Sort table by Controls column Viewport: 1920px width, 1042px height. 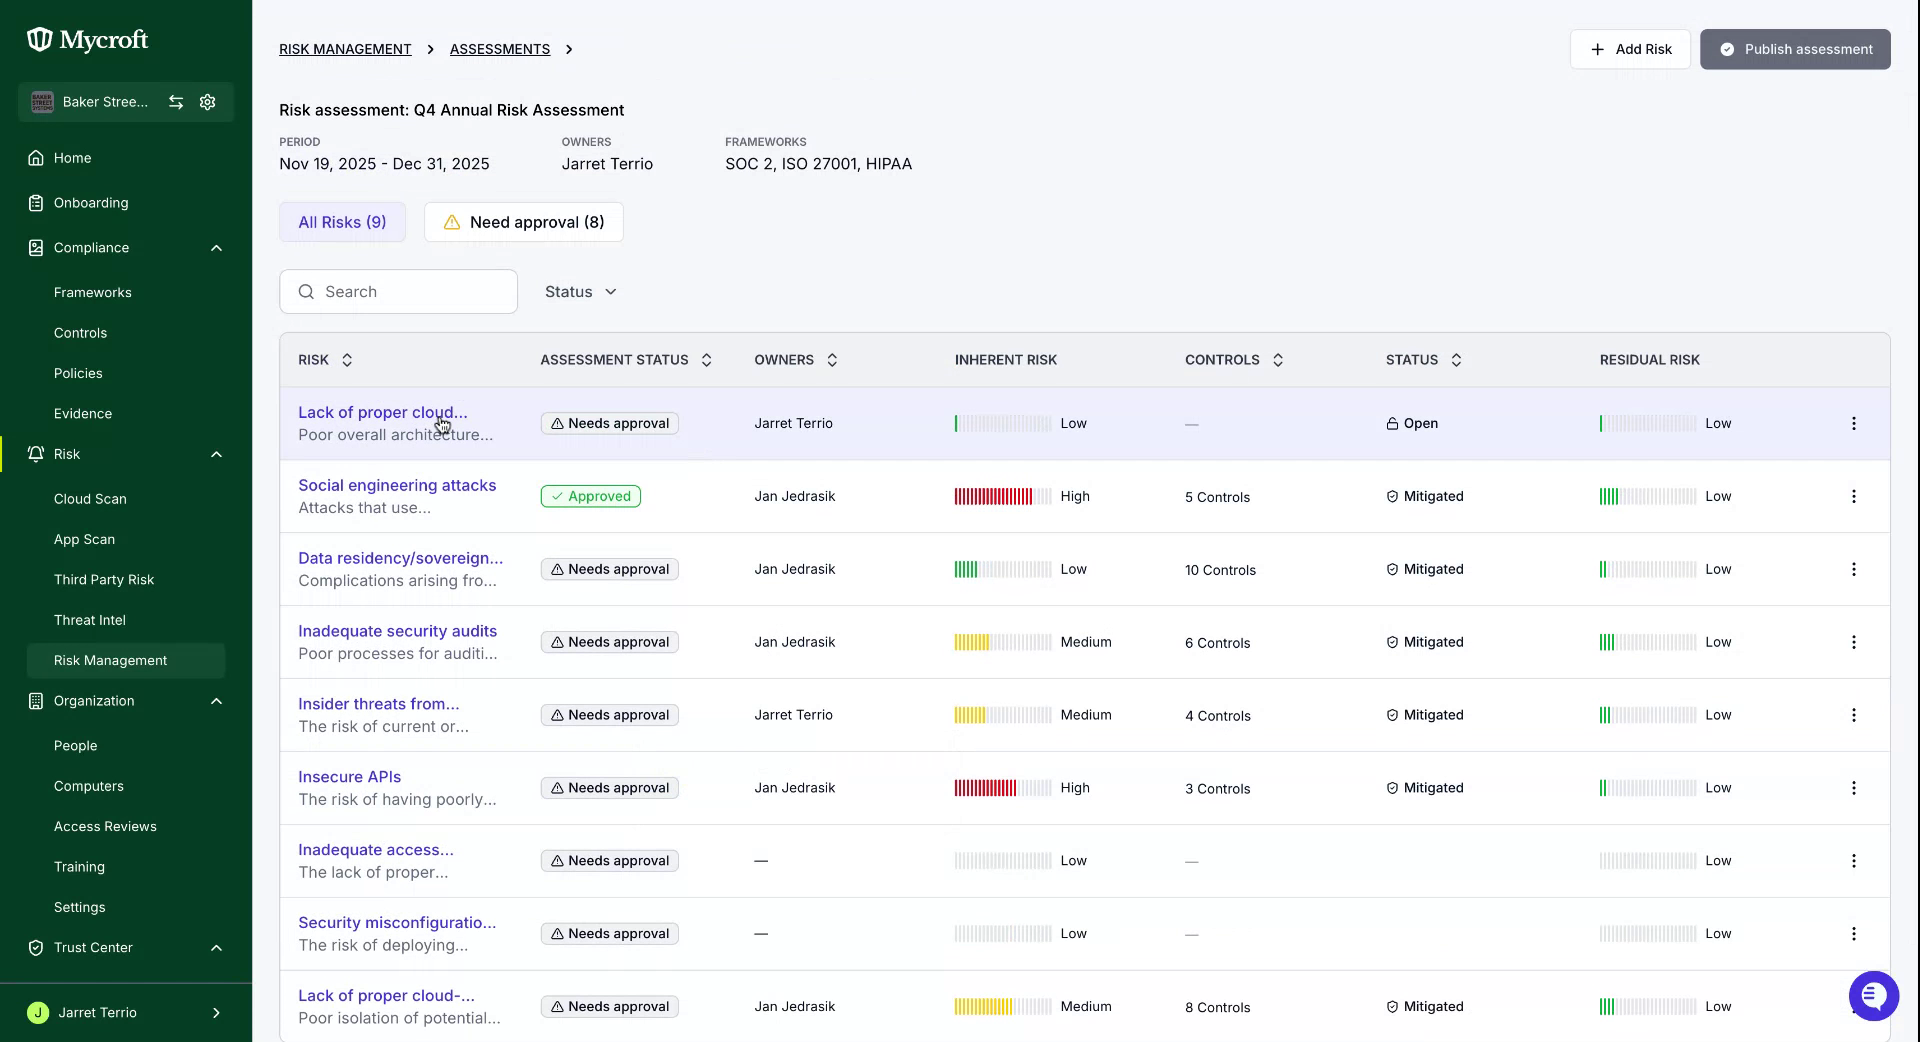(1277, 360)
